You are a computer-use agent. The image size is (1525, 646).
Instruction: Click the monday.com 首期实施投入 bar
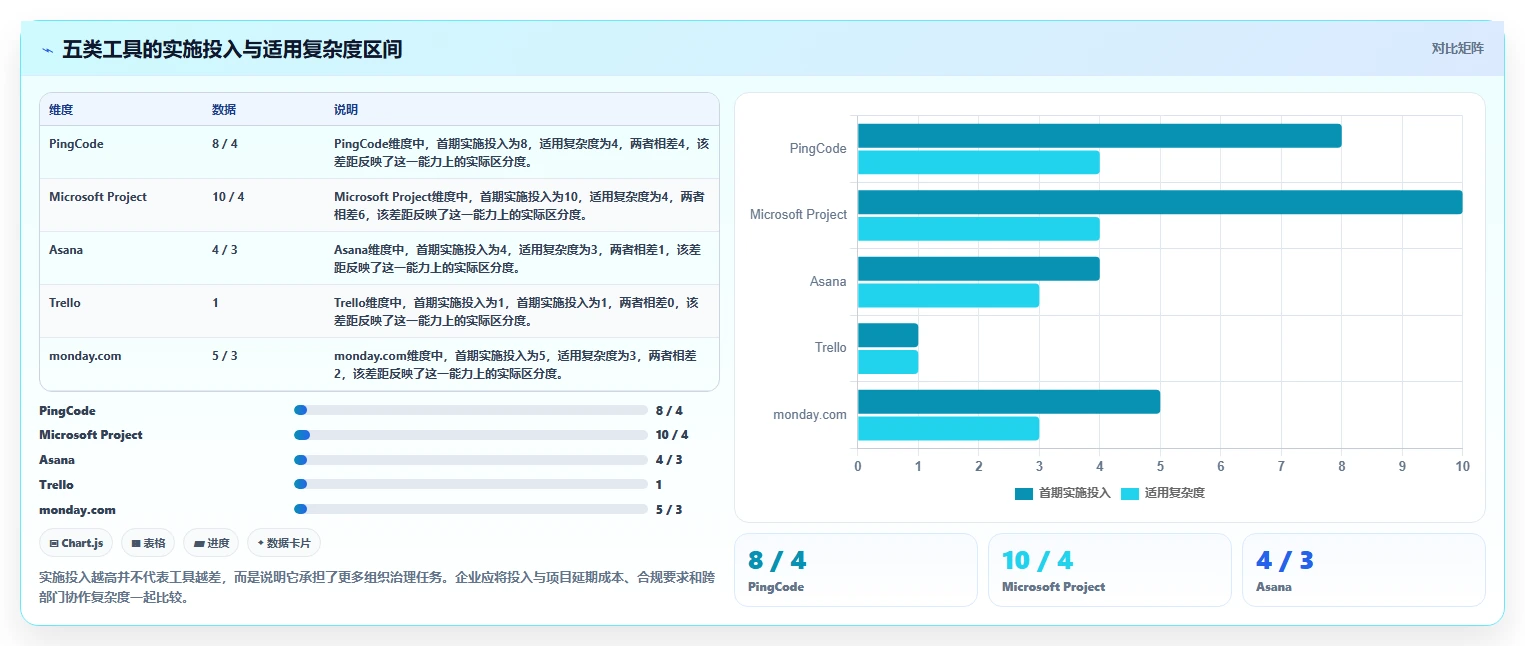click(1009, 402)
